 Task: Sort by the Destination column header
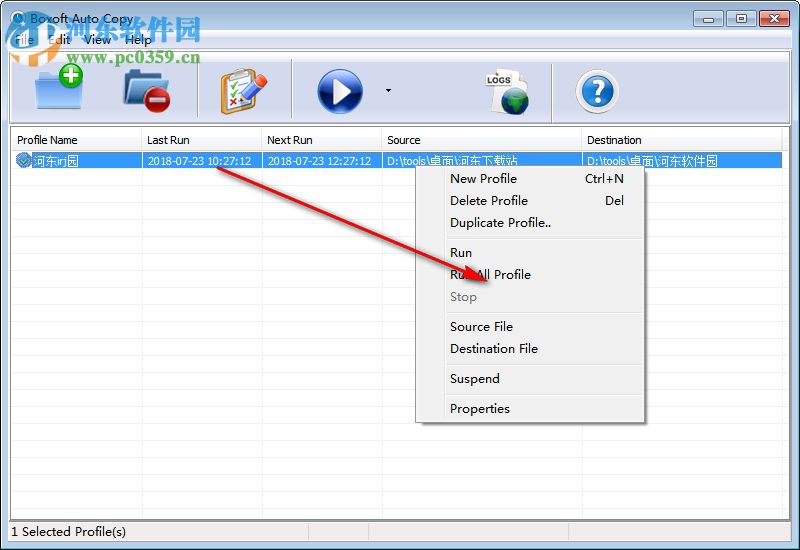pos(682,140)
